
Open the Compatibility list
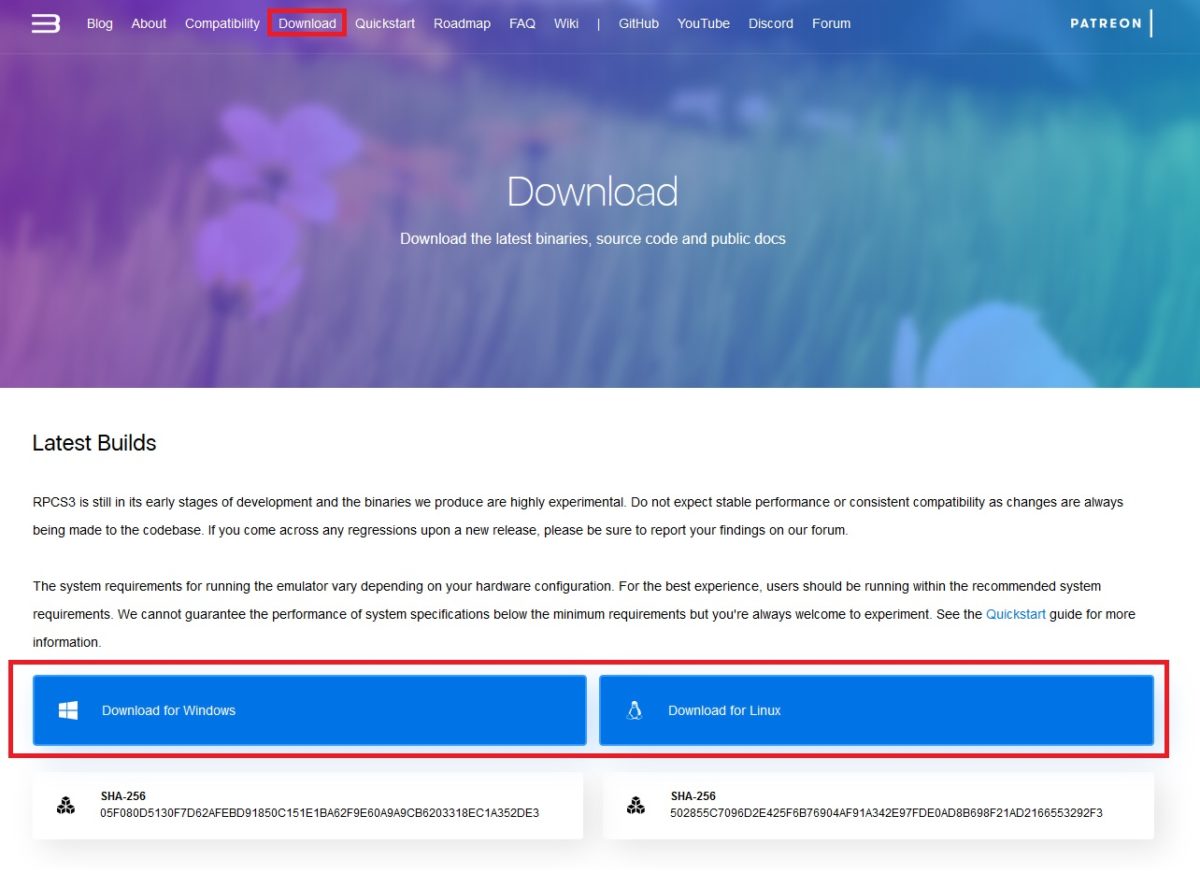pyautogui.click(x=222, y=23)
